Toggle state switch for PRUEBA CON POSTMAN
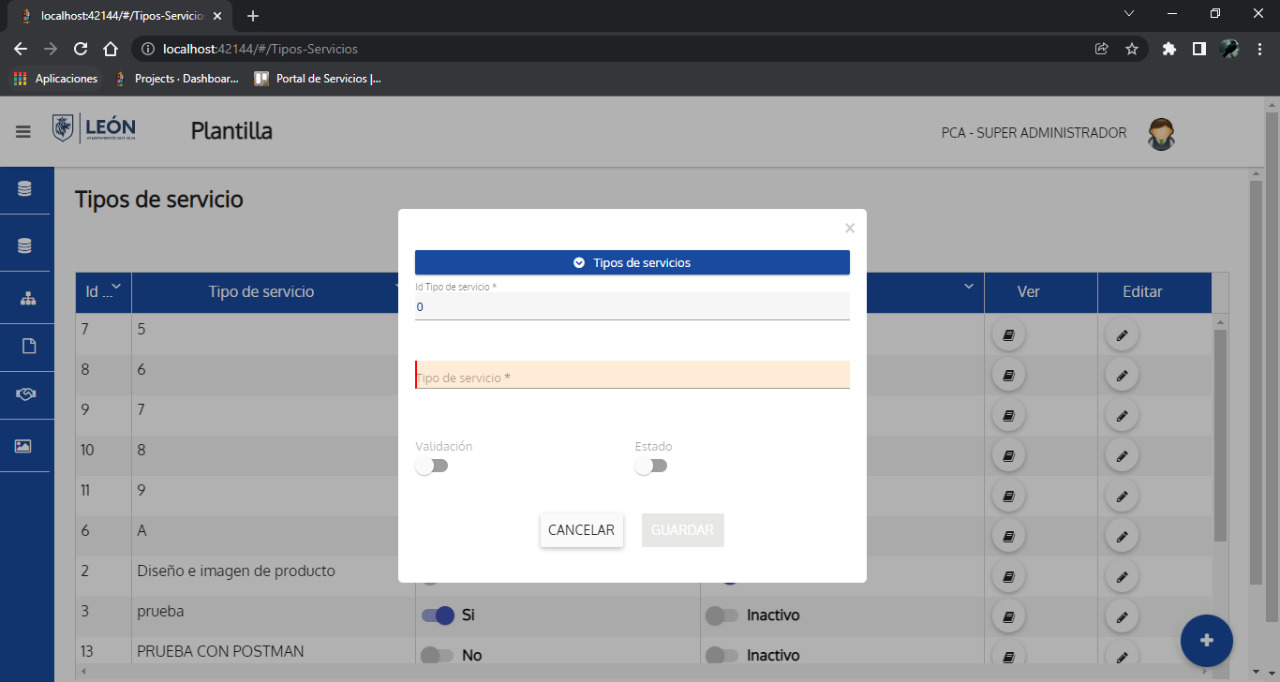This screenshot has width=1280, height=682. pos(722,655)
